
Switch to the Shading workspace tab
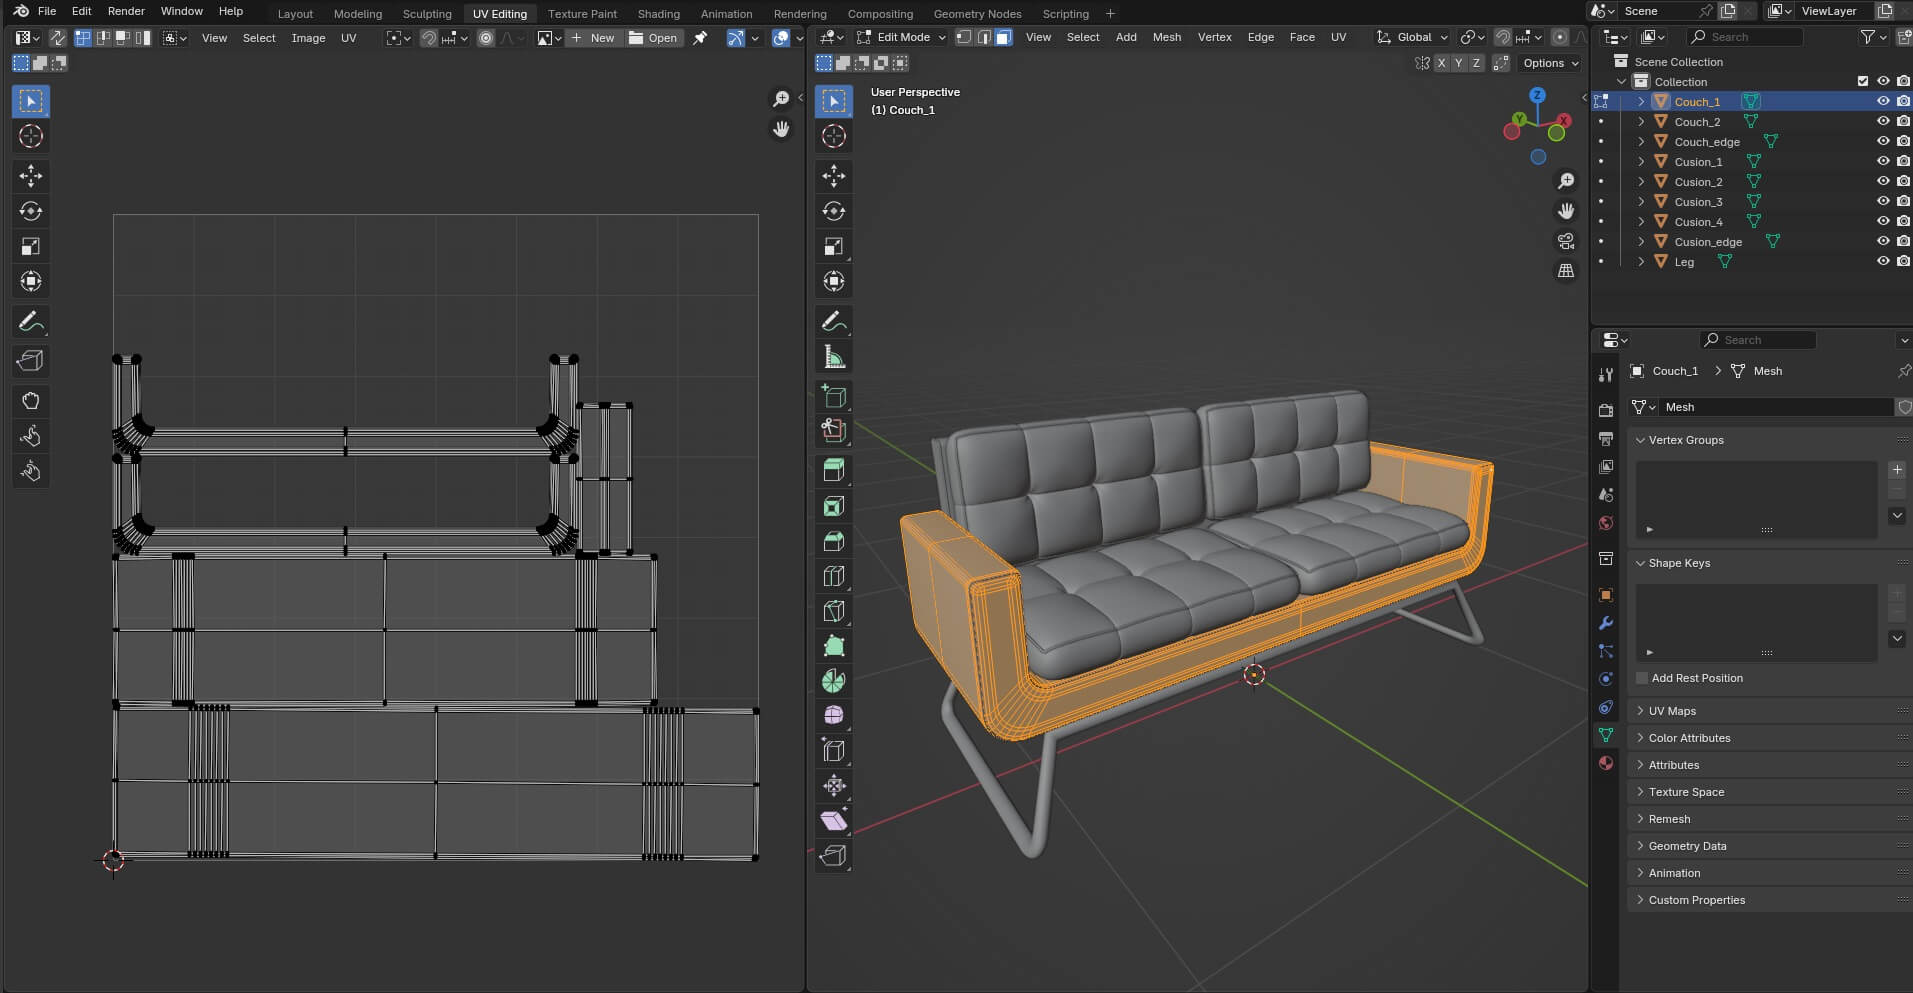(658, 14)
